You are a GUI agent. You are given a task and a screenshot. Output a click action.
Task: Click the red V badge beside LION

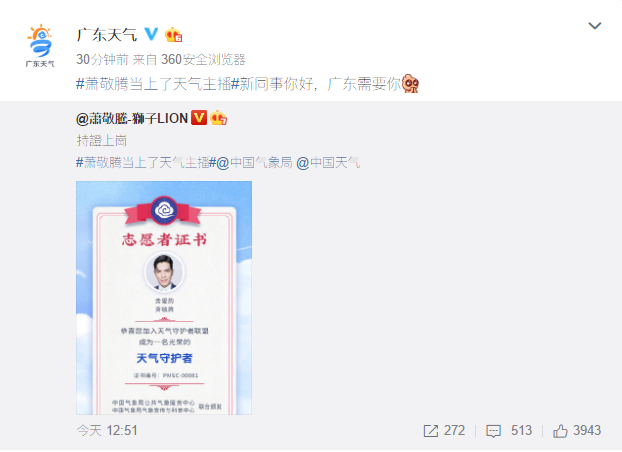pos(199,118)
